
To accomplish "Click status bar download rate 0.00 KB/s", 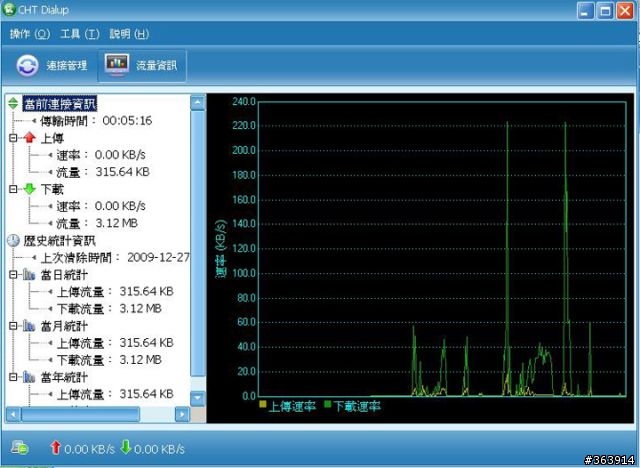I will 160,450.
